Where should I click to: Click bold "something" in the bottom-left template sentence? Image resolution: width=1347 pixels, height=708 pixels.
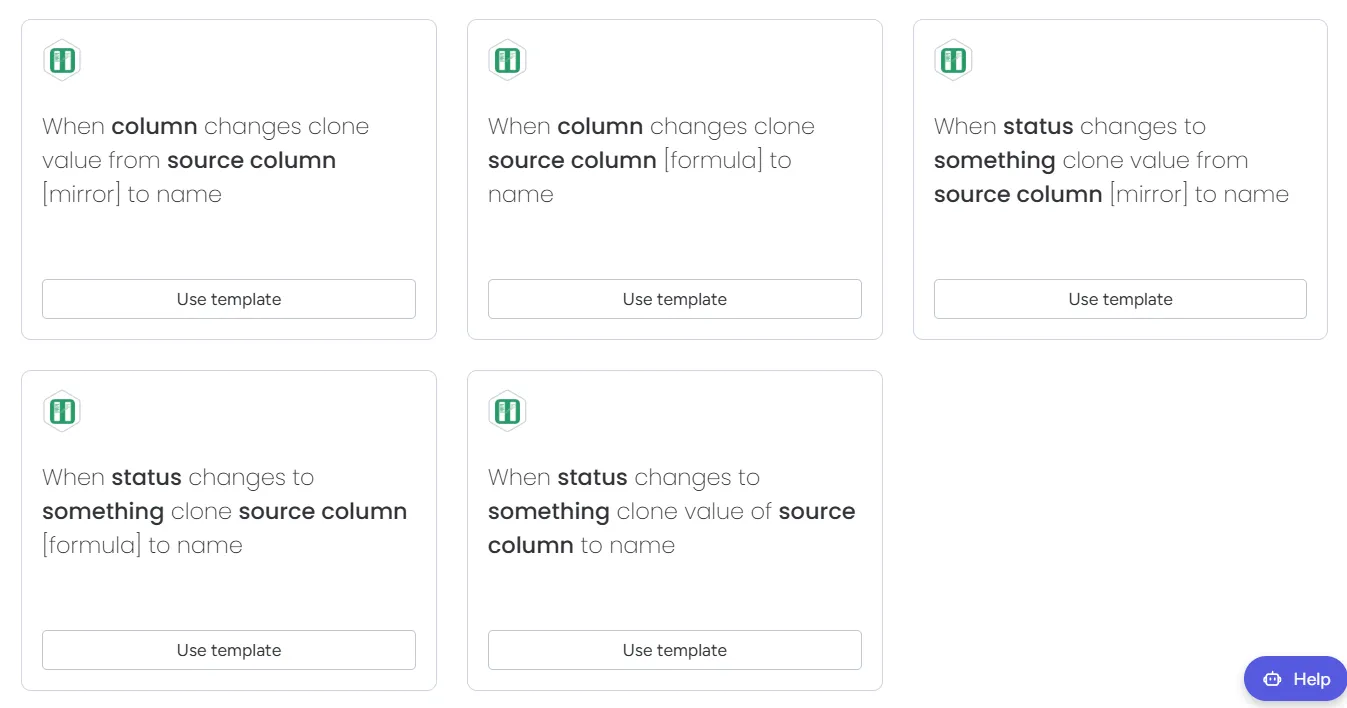102,511
